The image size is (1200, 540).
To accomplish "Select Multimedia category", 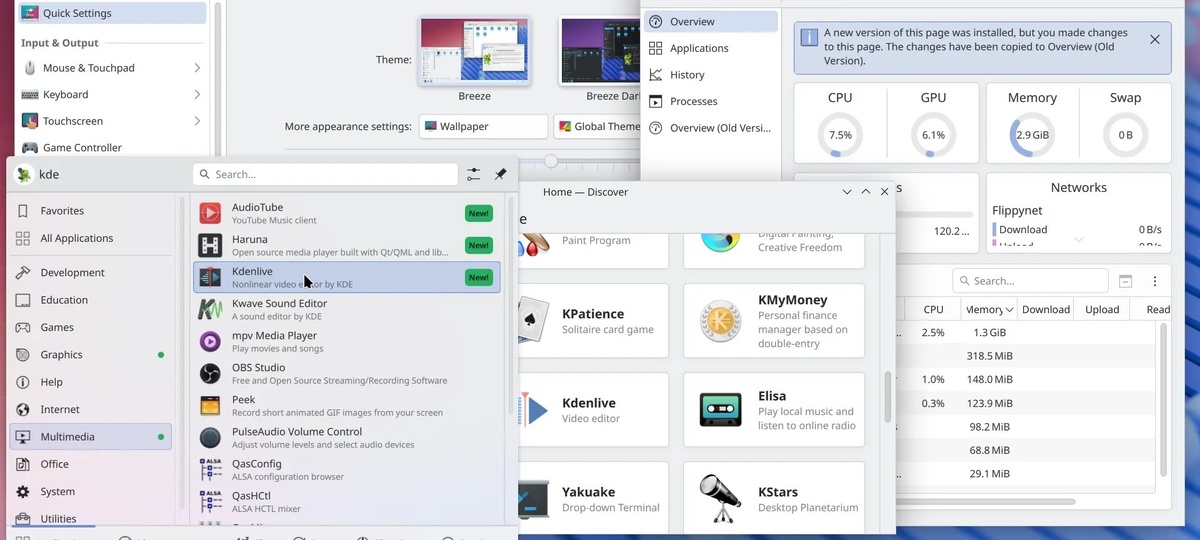I will 92,437.
